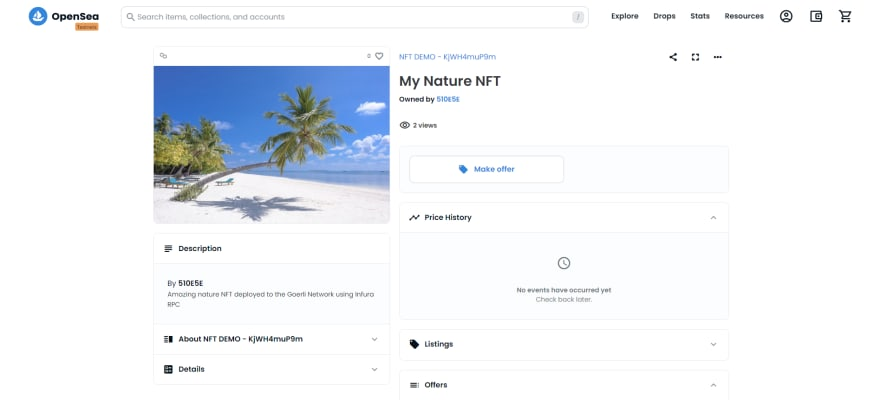Click the search items input field
Viewport: 880px width, 400px height.
tap(350, 17)
